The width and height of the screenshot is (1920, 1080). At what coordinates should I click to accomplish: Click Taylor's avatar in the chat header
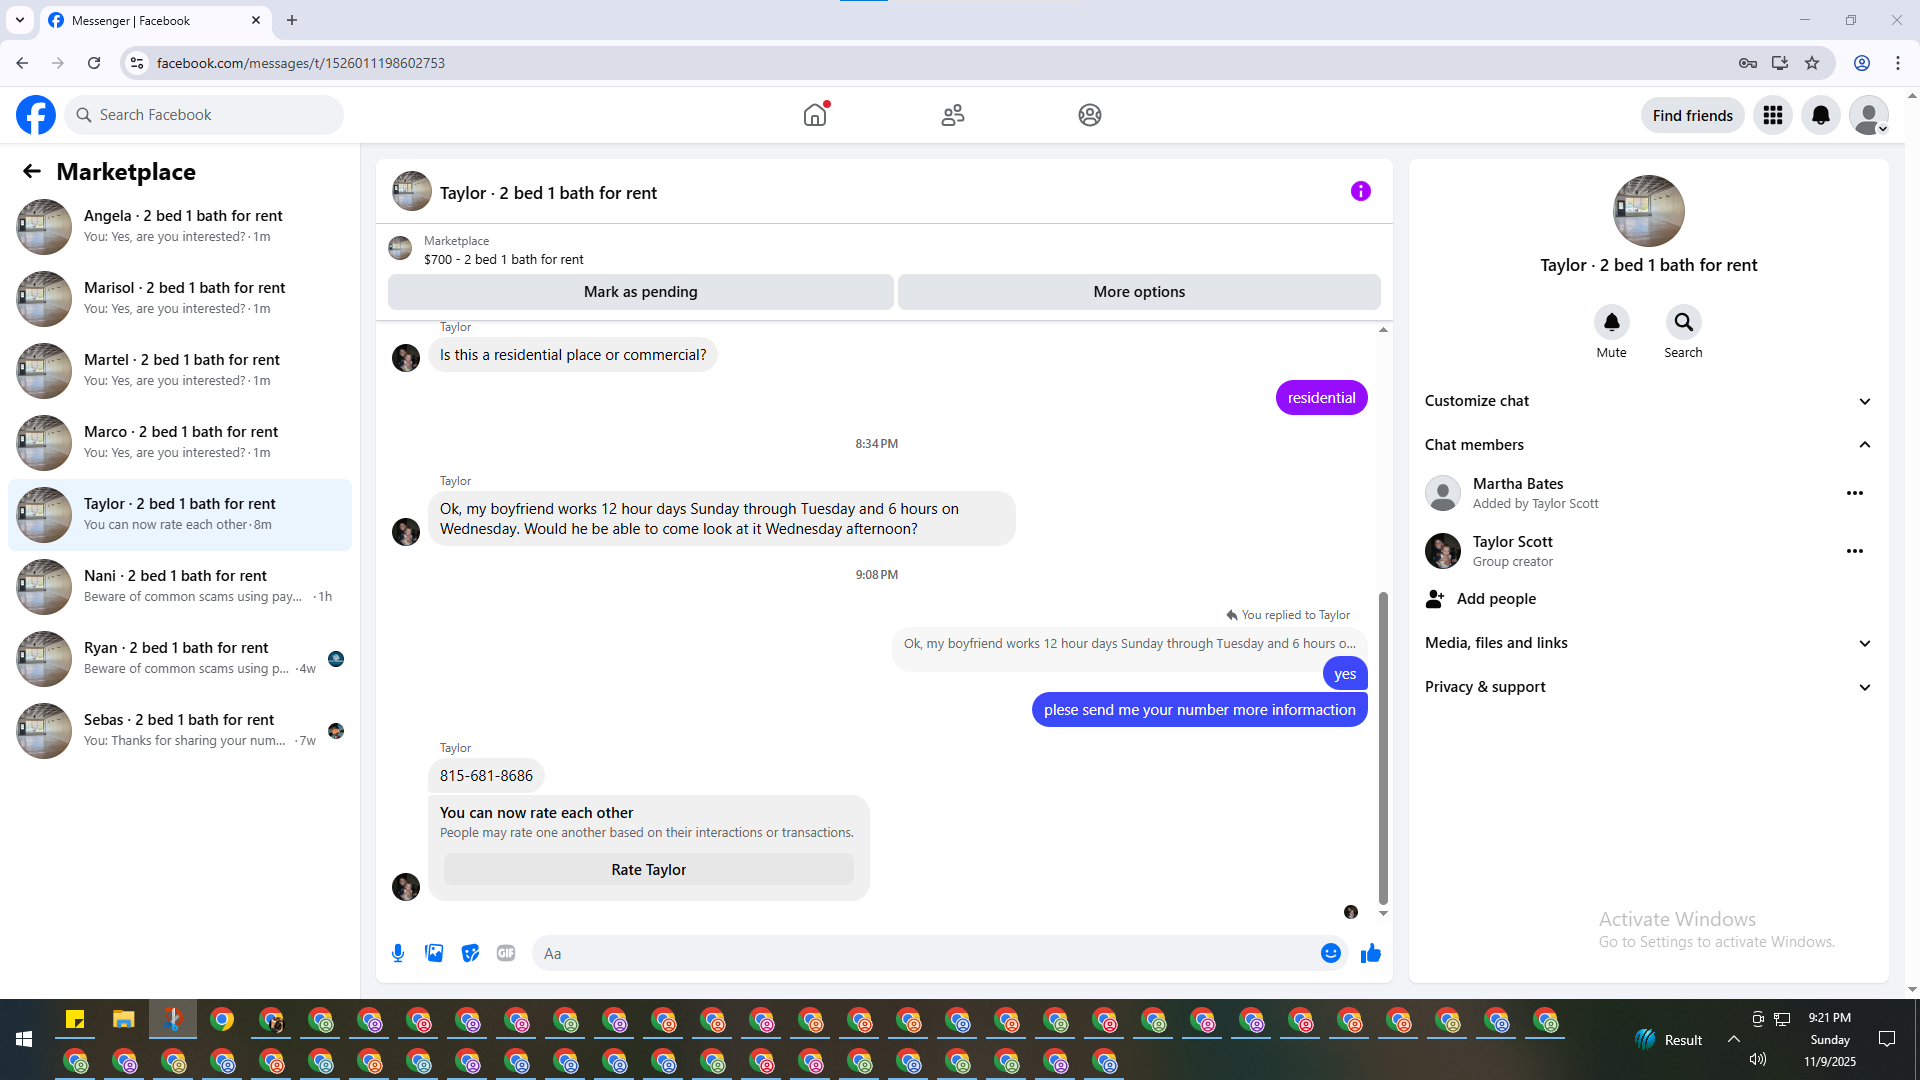(x=412, y=191)
